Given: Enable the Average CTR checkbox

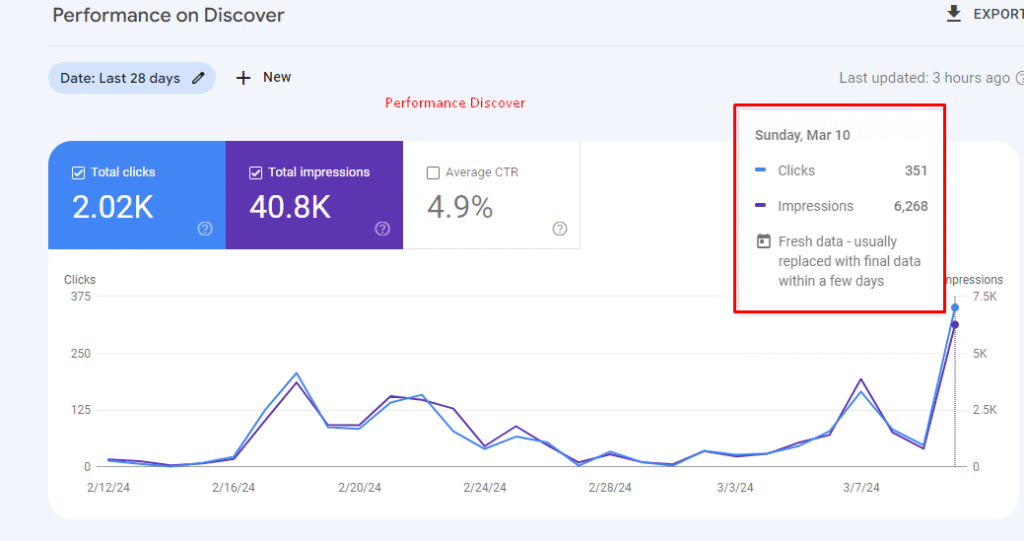Looking at the screenshot, I should coord(433,173).
